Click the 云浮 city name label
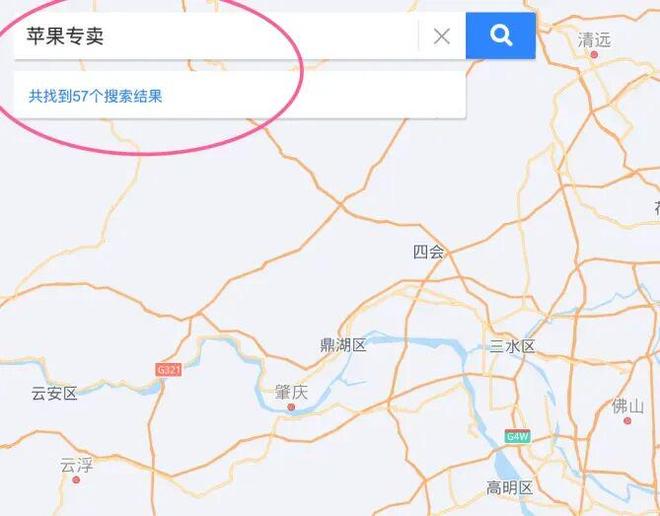Image resolution: width=660 pixels, height=516 pixels. coord(76,465)
